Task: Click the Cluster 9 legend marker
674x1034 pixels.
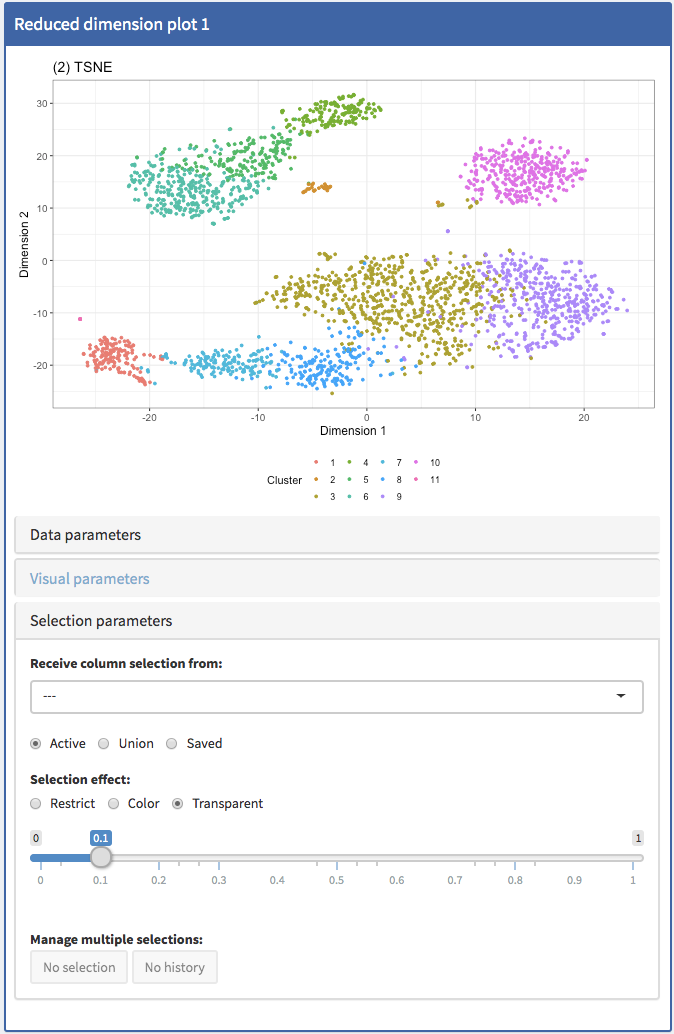Action: click(x=382, y=497)
